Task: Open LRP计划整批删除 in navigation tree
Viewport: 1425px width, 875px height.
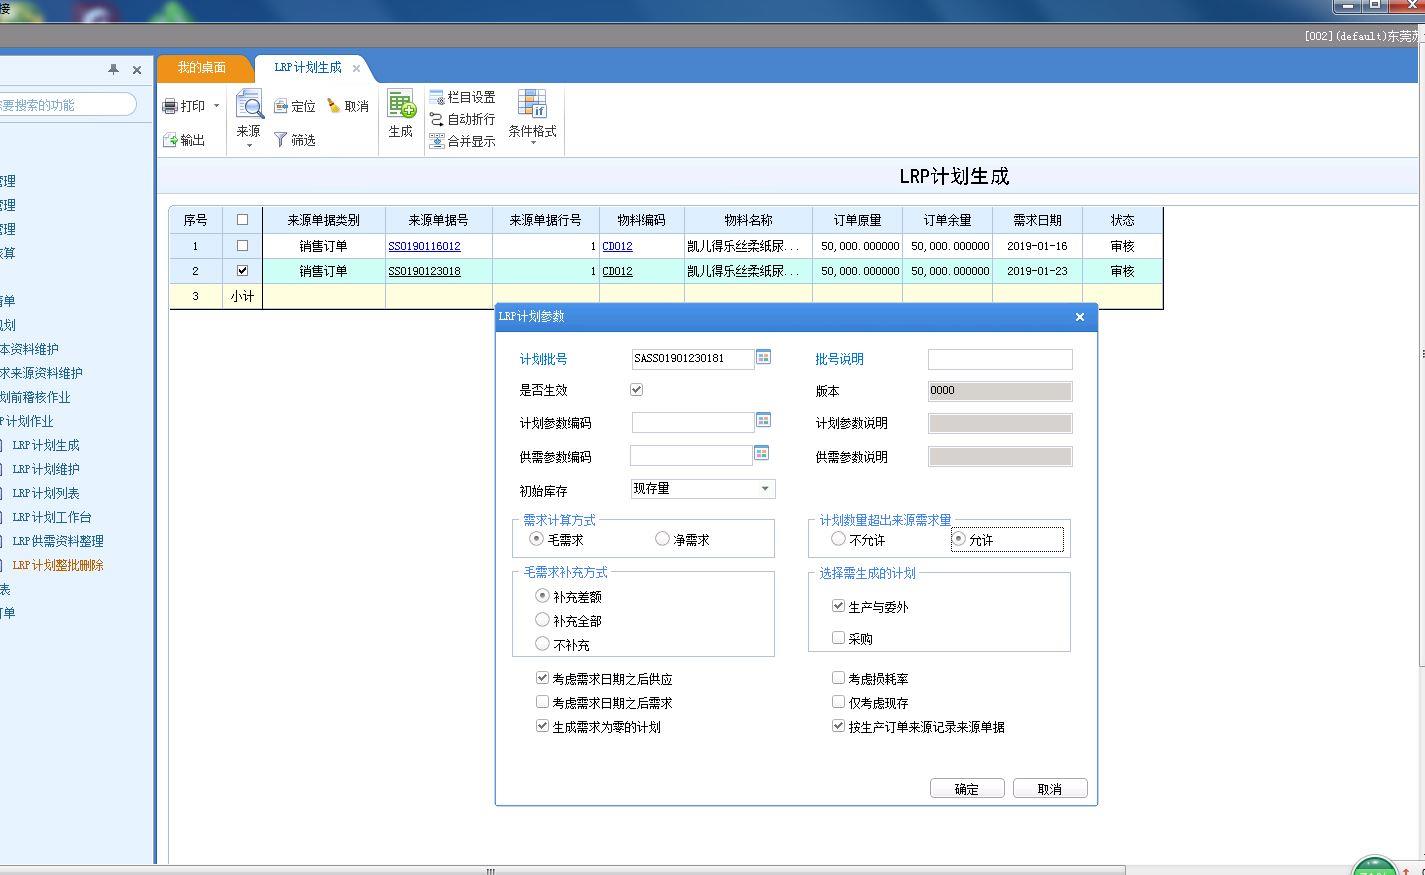Action: pos(58,565)
